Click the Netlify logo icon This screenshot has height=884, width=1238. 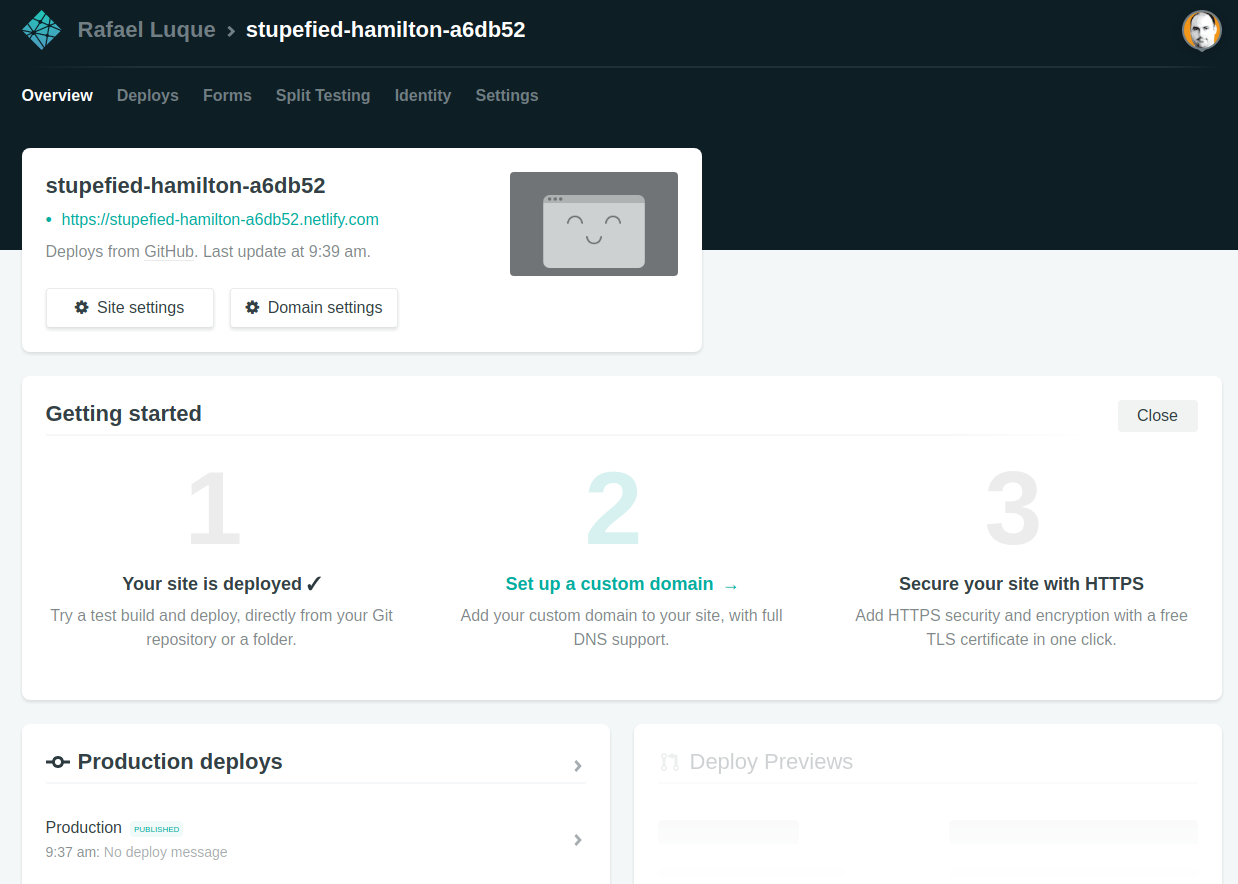[42, 30]
